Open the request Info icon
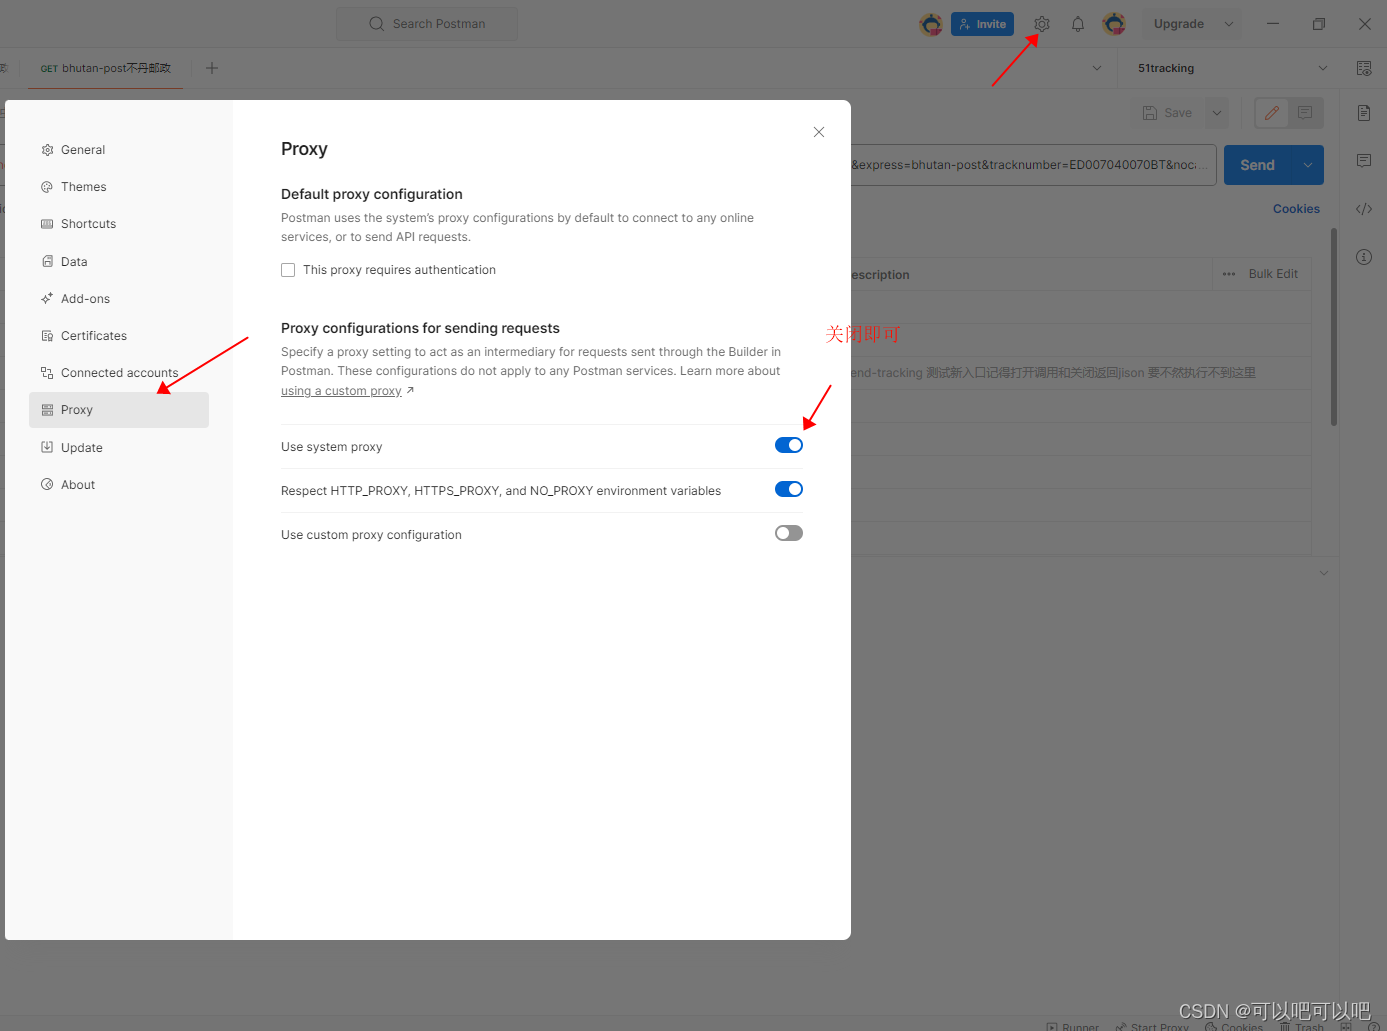Screen dimensions: 1387x1031 tap(1364, 257)
